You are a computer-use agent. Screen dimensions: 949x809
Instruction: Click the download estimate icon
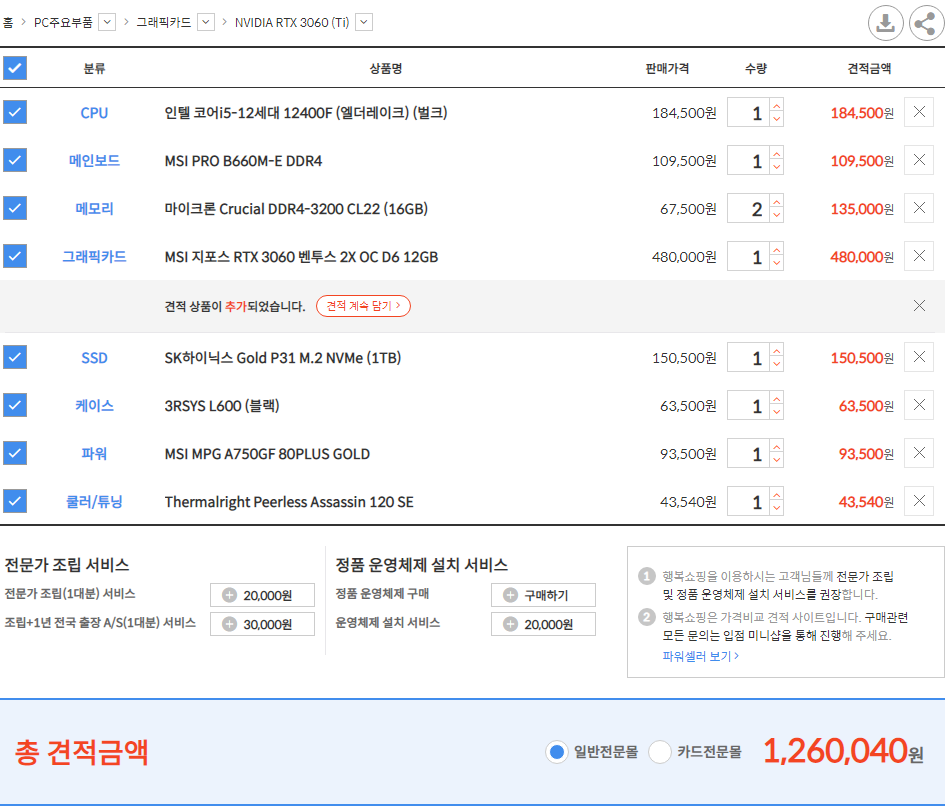click(x=885, y=24)
